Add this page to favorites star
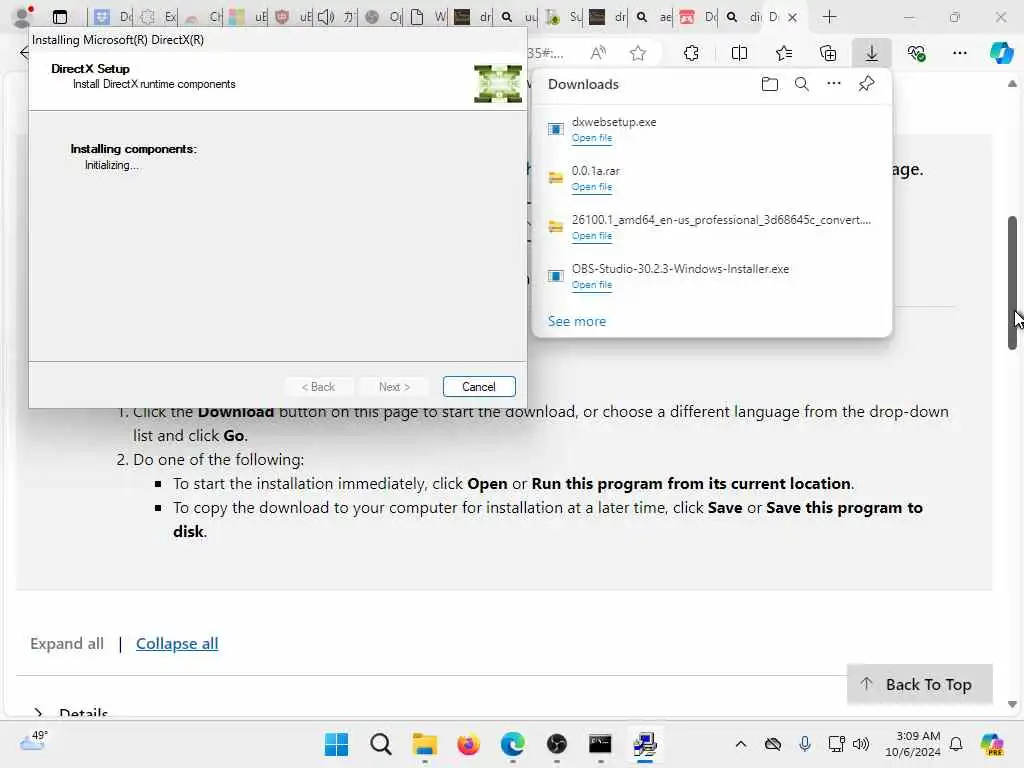Screen dimensions: 1024x768 point(638,53)
